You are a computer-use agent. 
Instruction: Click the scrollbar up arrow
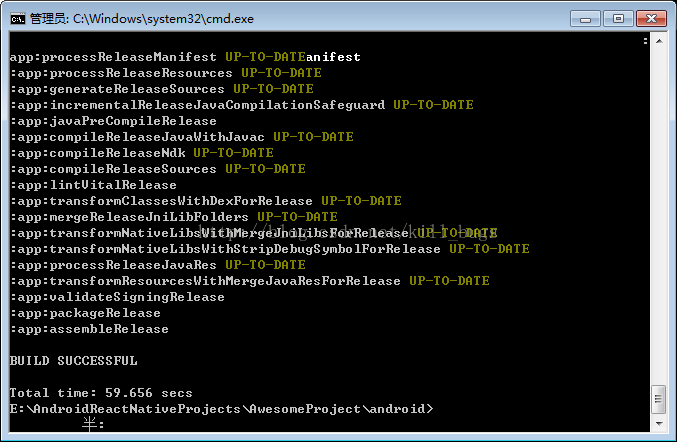click(659, 41)
